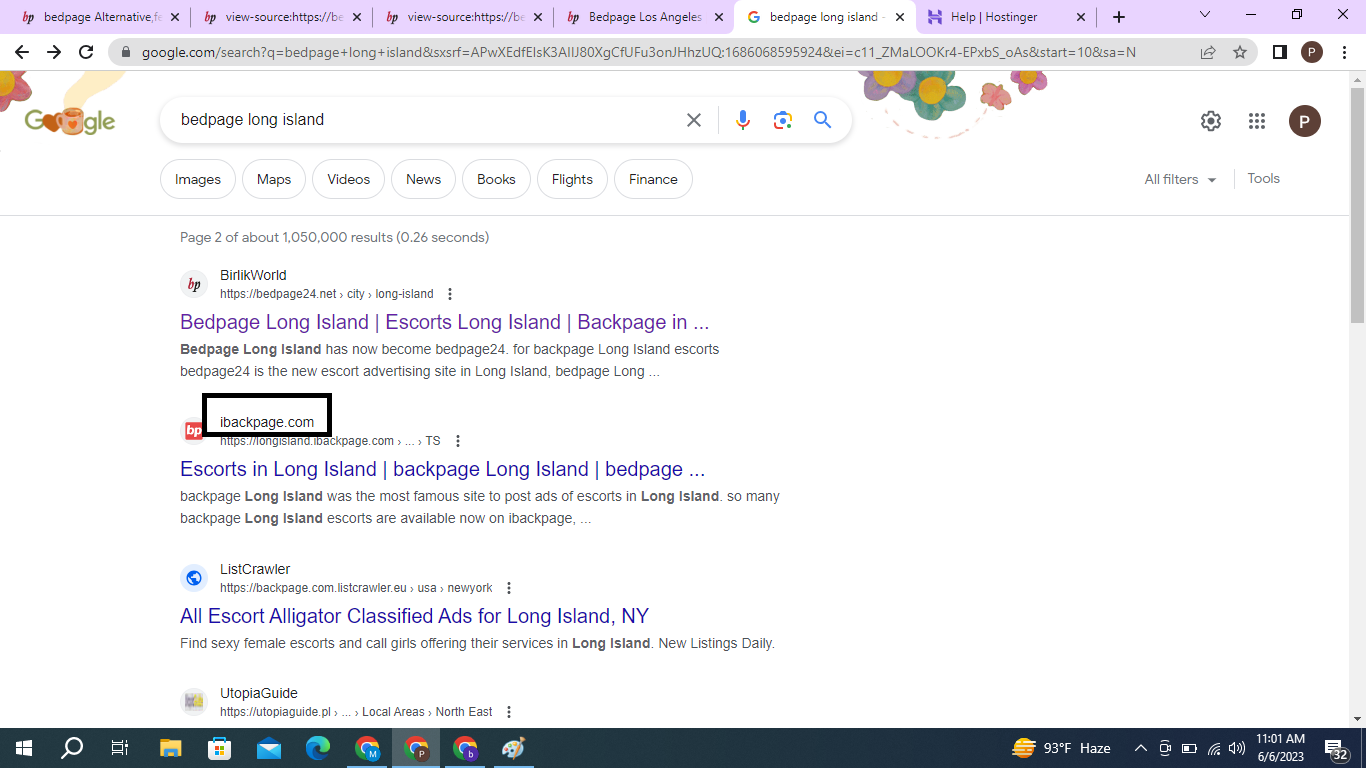Open volume control in system tray

(x=1237, y=748)
